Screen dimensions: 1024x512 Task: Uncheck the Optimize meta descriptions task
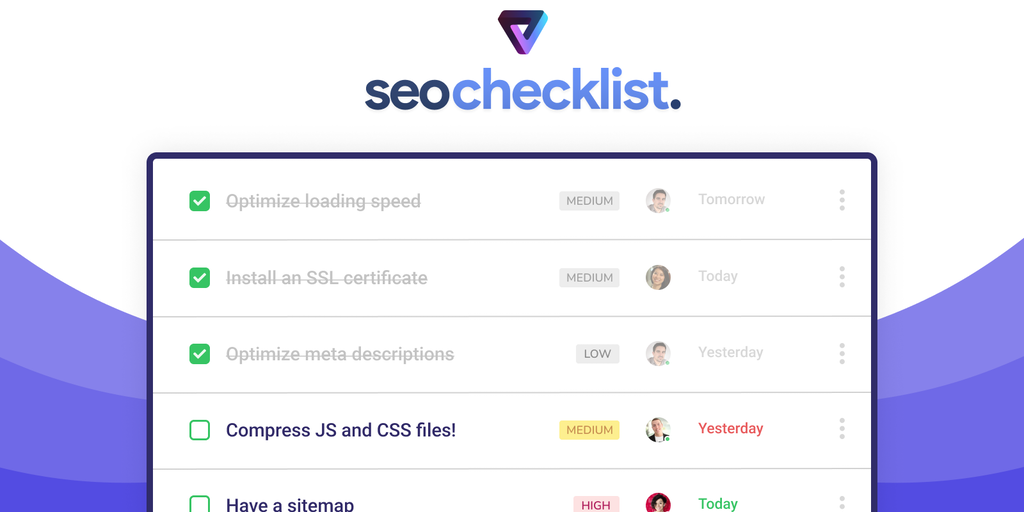[x=200, y=354]
